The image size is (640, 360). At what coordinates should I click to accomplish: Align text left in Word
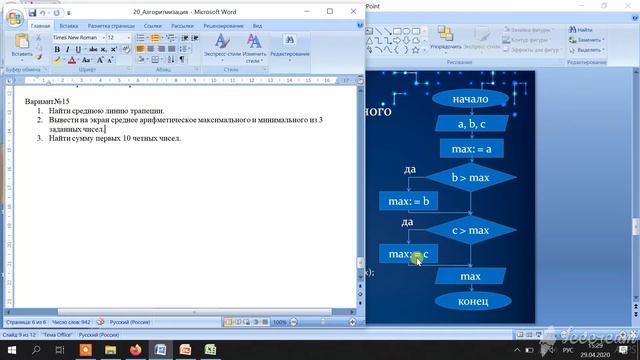click(x=140, y=49)
